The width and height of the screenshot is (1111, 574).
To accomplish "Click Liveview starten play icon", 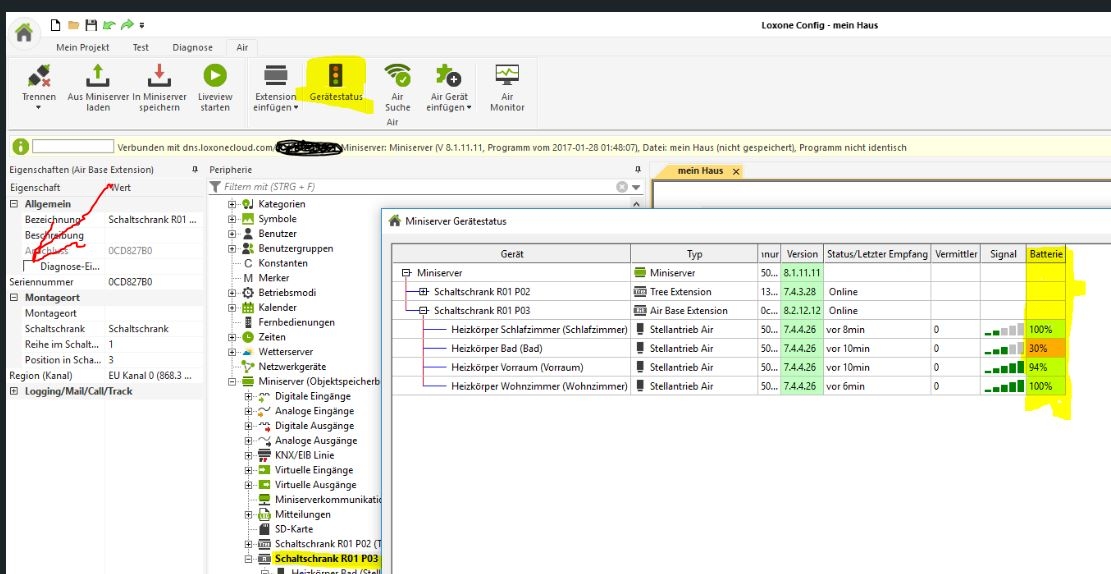I will coord(215,76).
